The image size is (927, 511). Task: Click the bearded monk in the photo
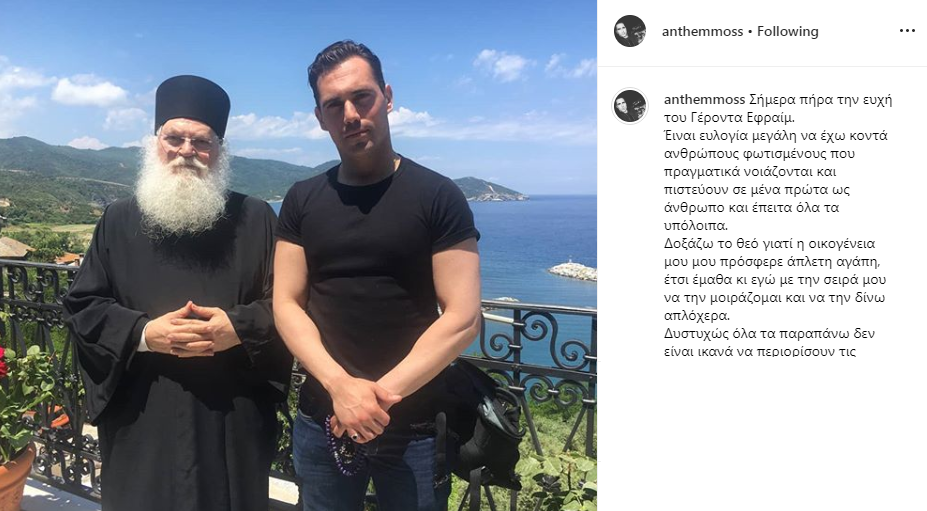pos(177,296)
